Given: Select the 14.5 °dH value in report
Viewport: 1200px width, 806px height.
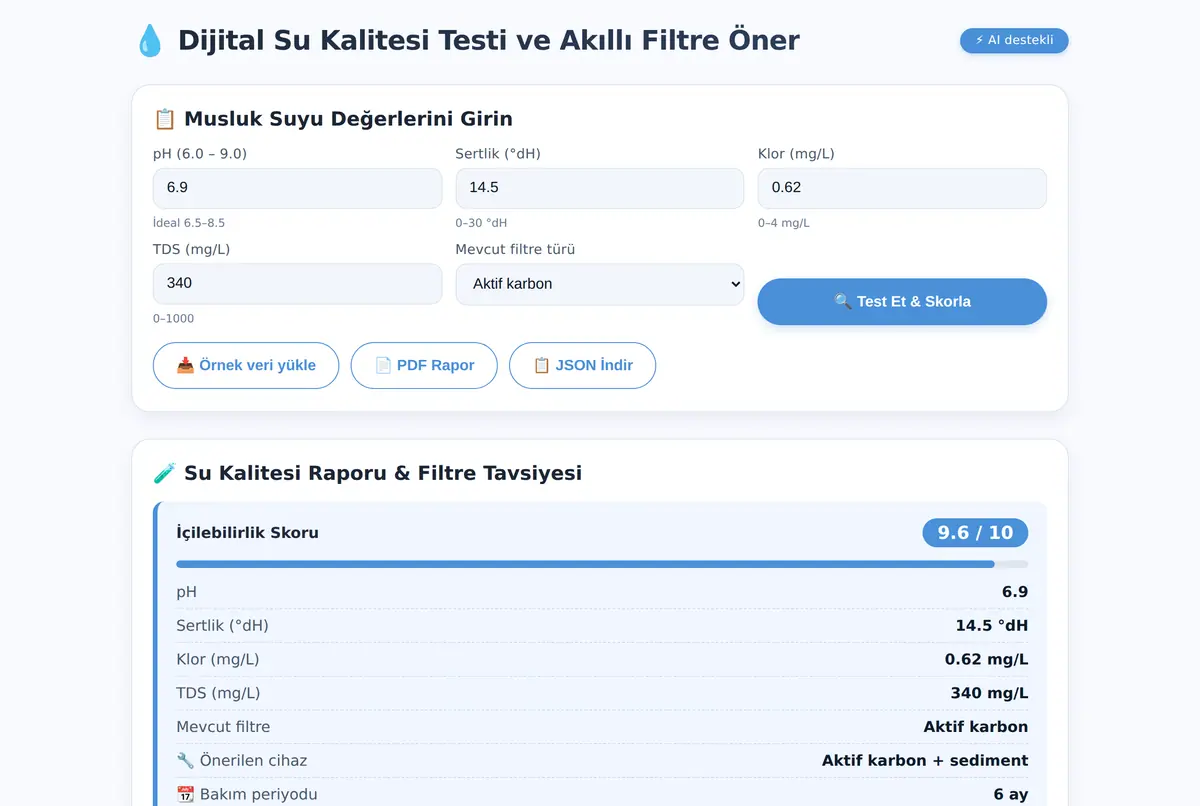Looking at the screenshot, I should coord(992,626).
